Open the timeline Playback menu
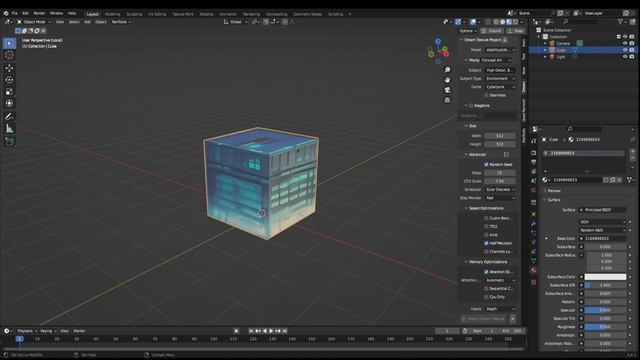 coord(27,331)
